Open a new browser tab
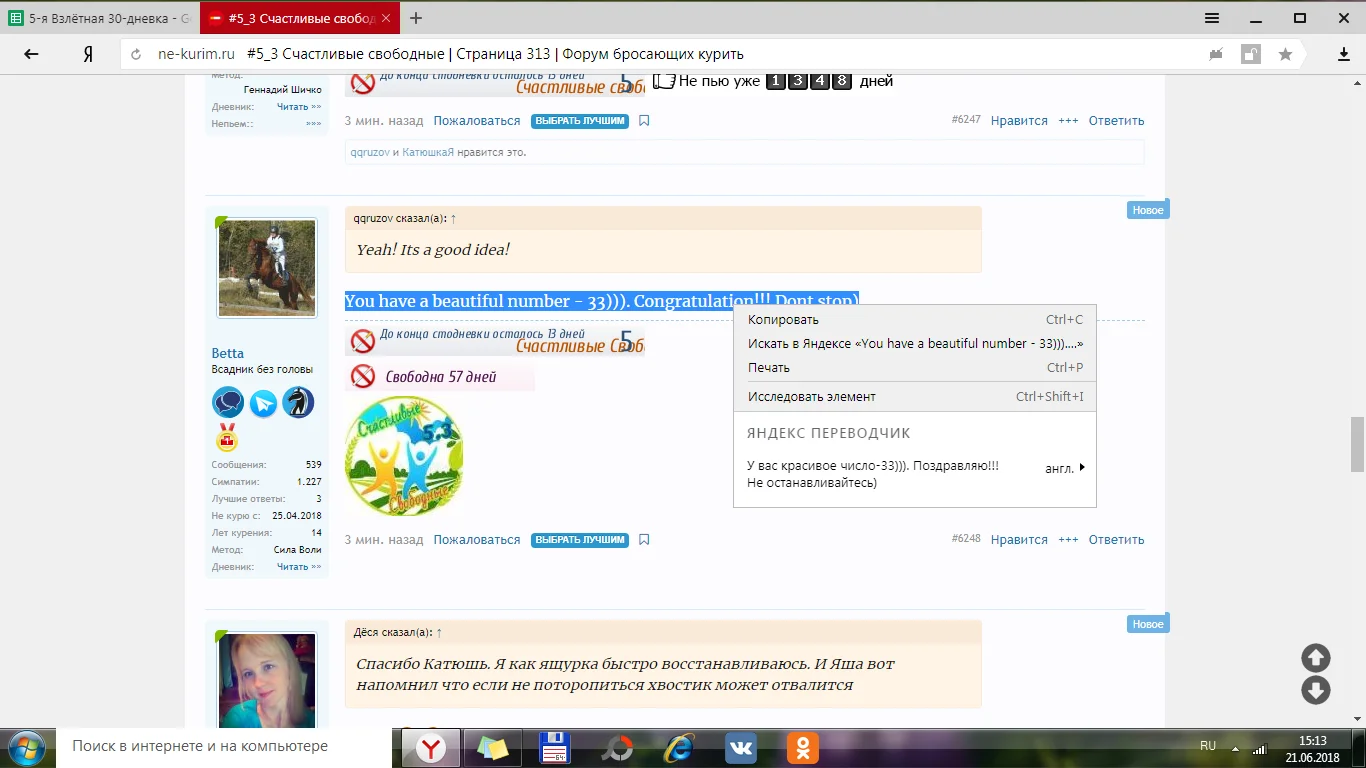 (416, 18)
